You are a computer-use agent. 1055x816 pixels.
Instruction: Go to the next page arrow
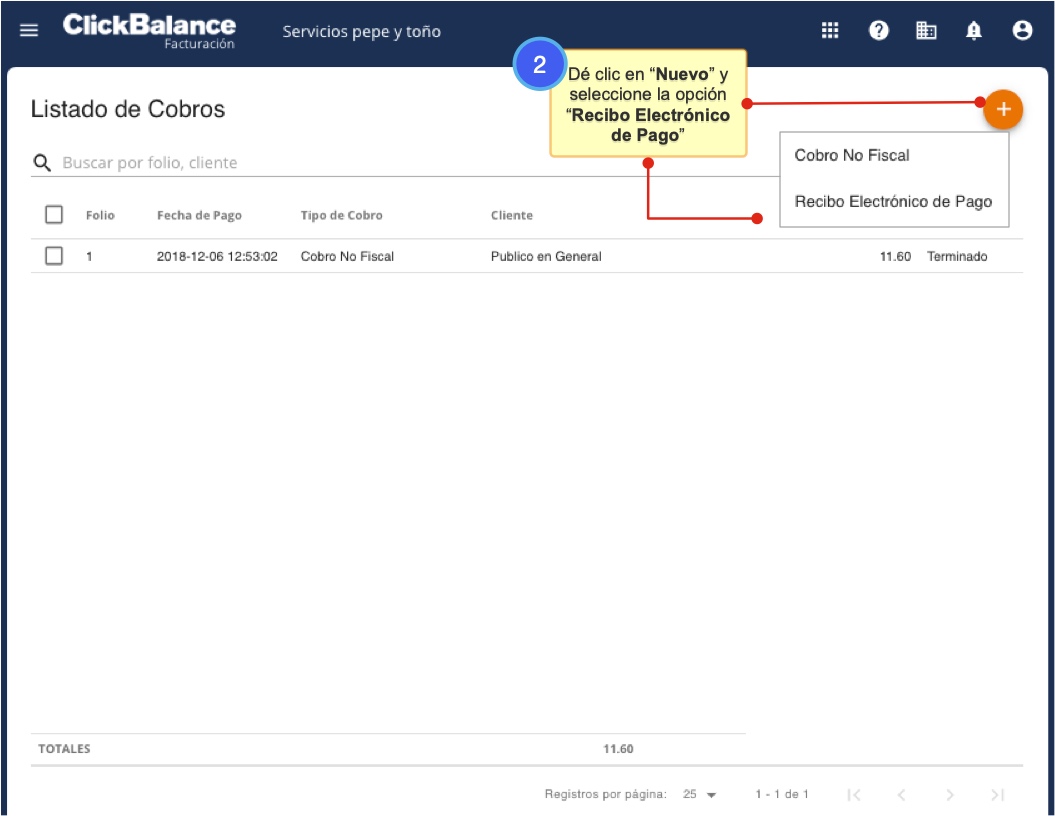950,794
